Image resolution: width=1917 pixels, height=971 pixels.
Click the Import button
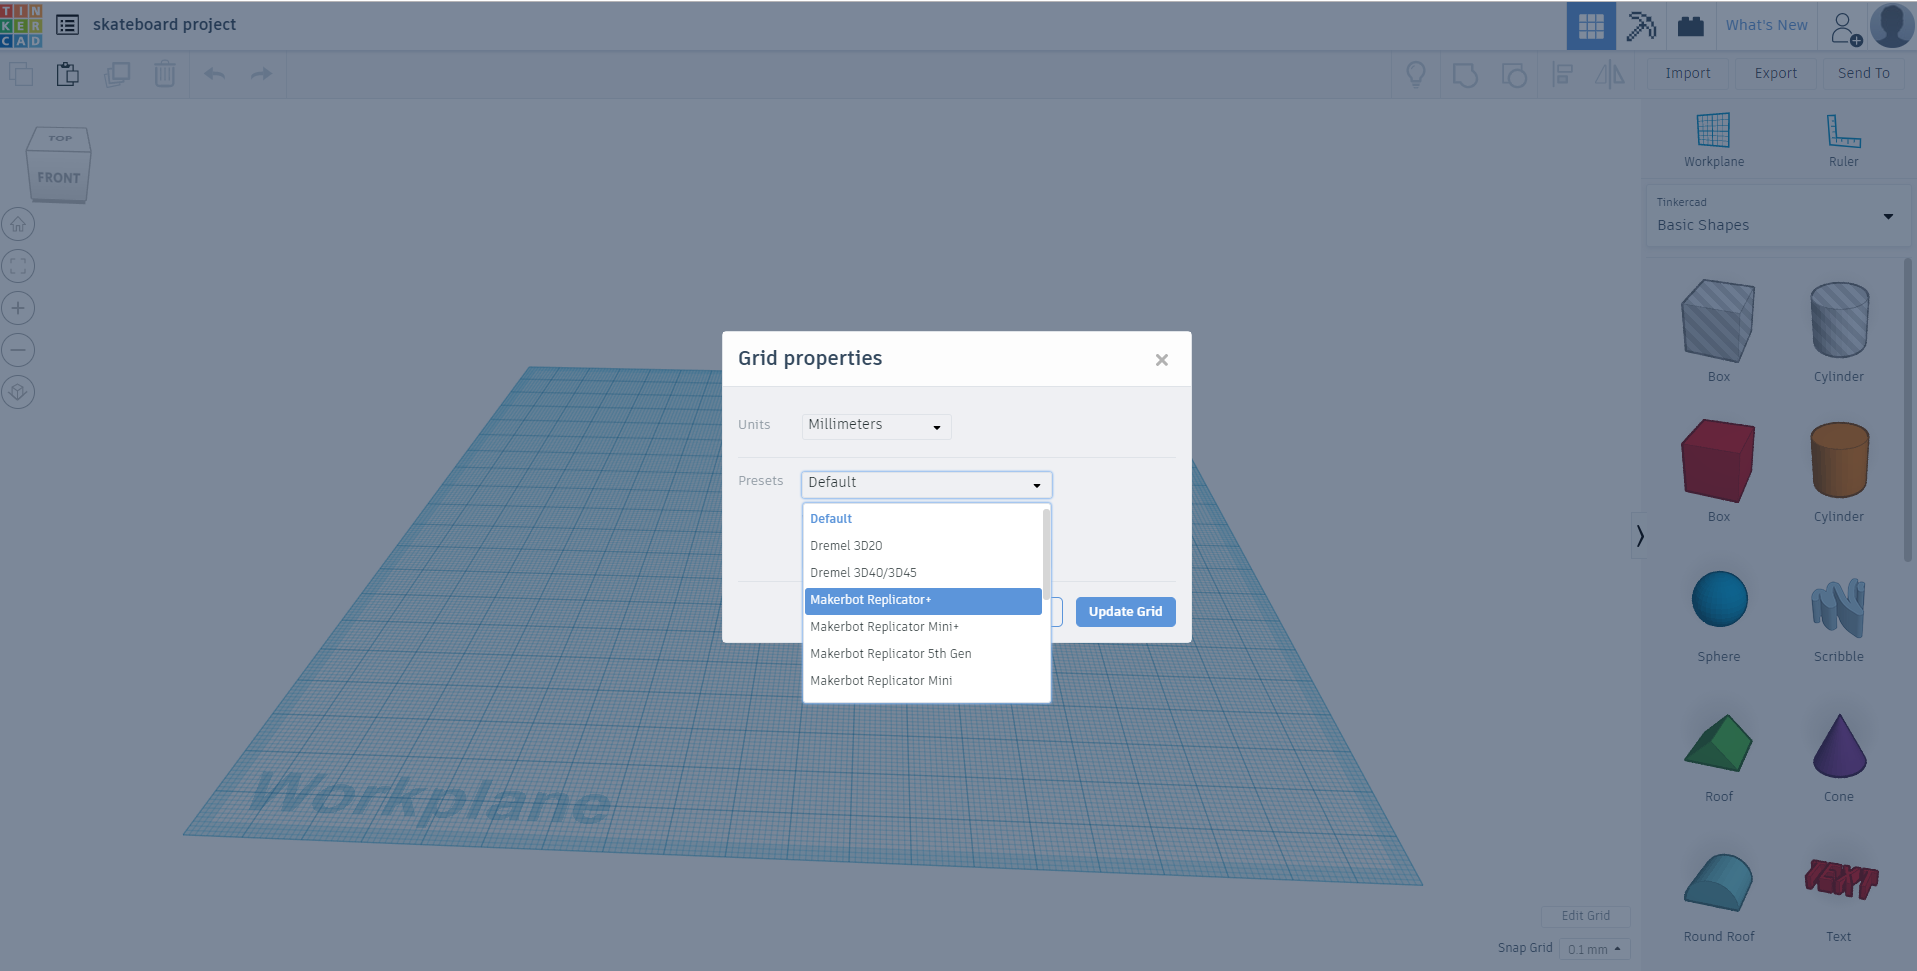click(x=1688, y=74)
